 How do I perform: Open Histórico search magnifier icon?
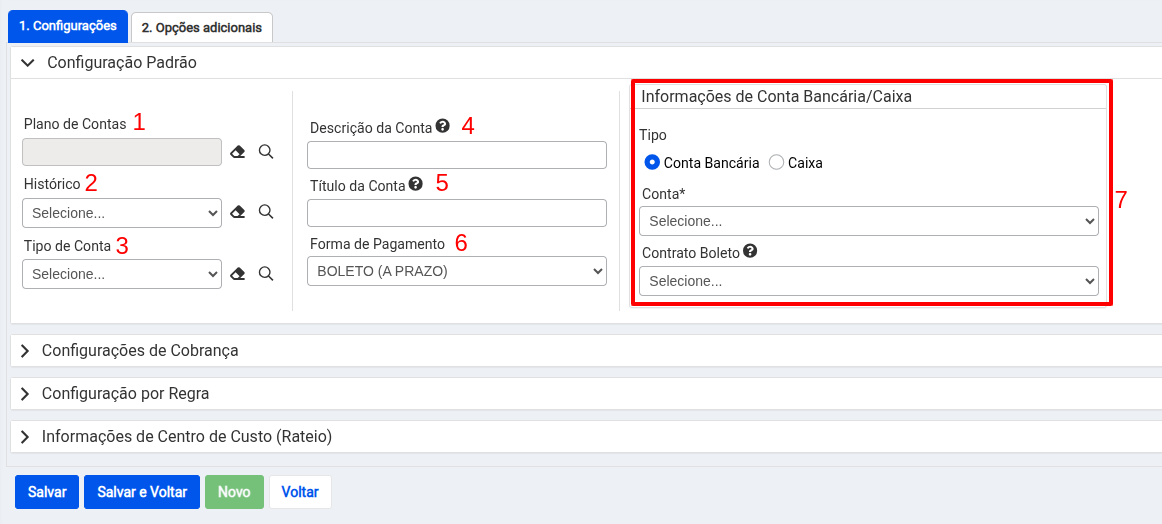click(266, 212)
